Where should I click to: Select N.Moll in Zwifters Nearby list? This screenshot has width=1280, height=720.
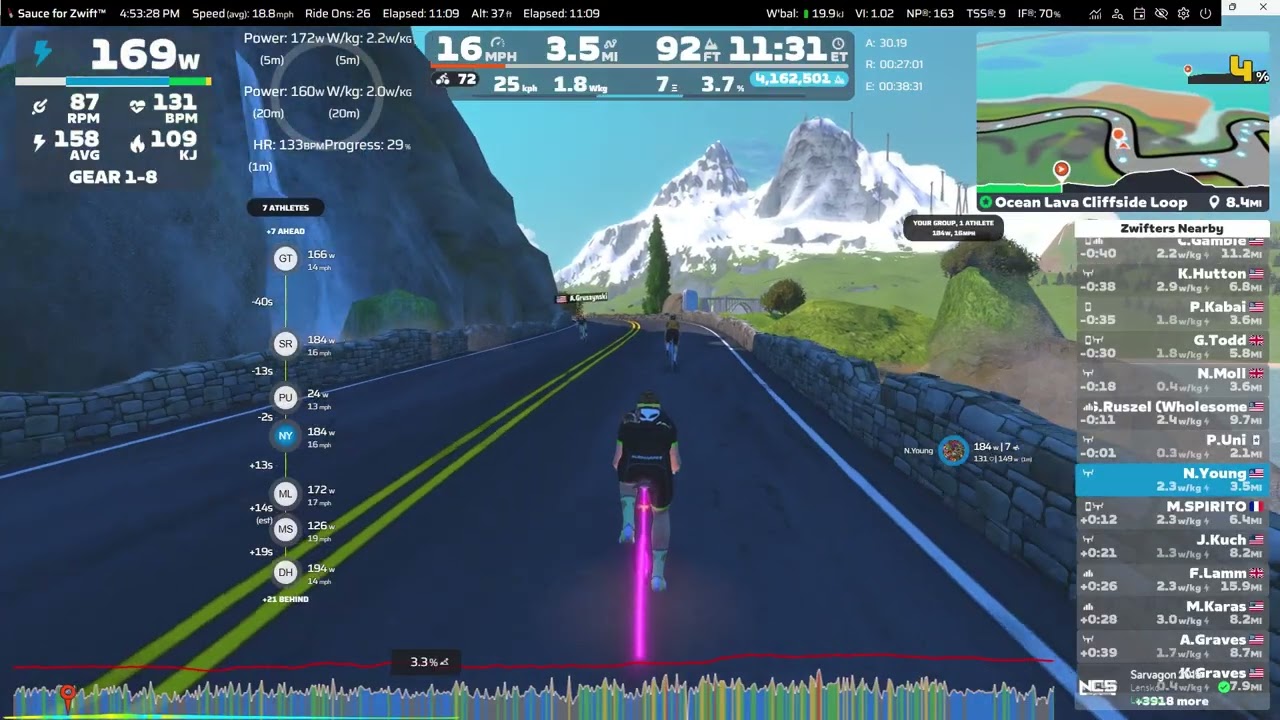tap(1172, 380)
